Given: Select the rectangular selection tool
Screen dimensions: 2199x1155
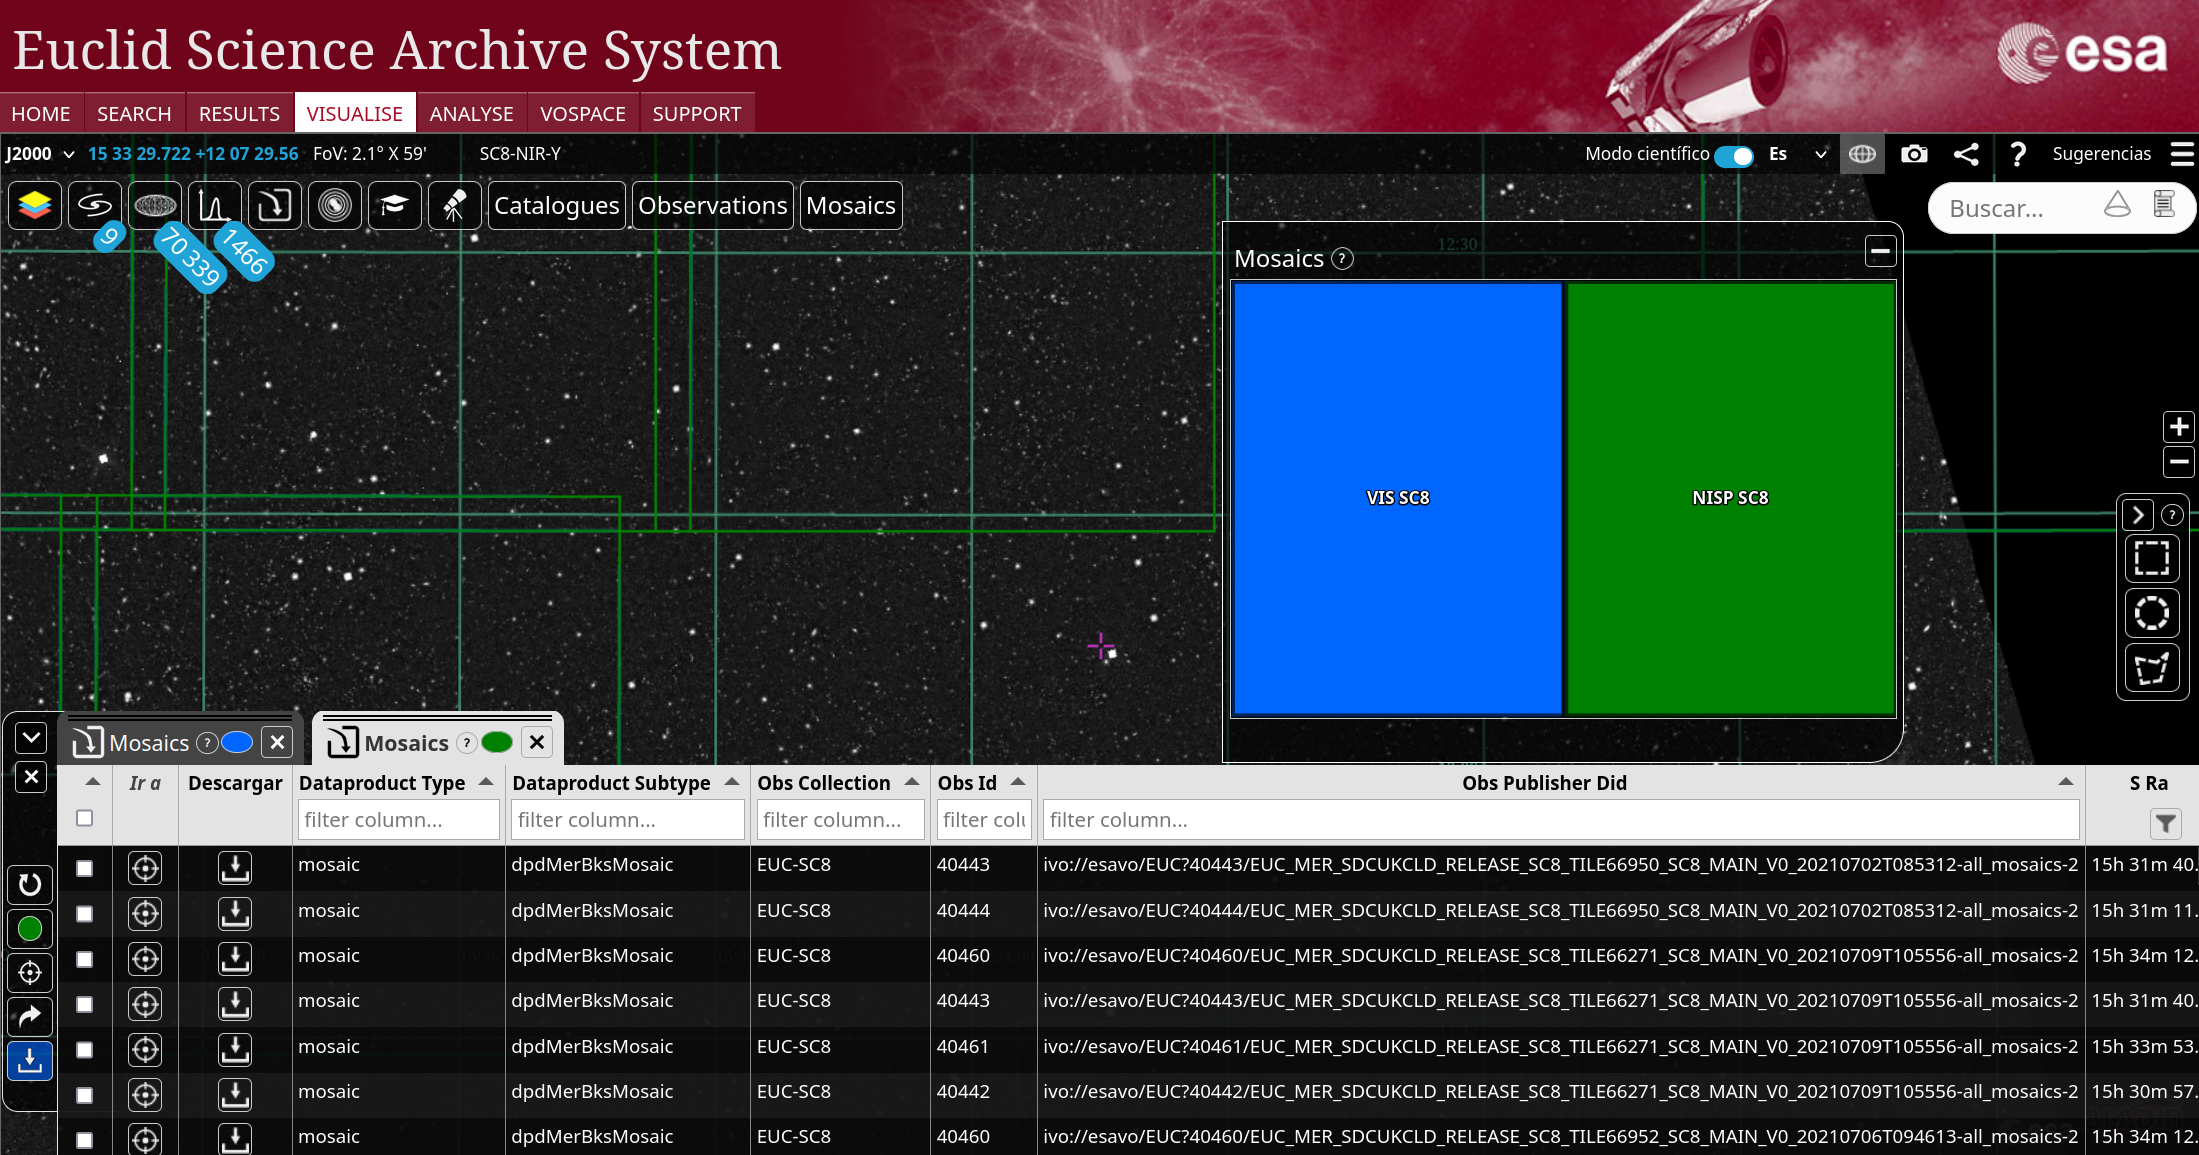Looking at the screenshot, I should pyautogui.click(x=2152, y=558).
